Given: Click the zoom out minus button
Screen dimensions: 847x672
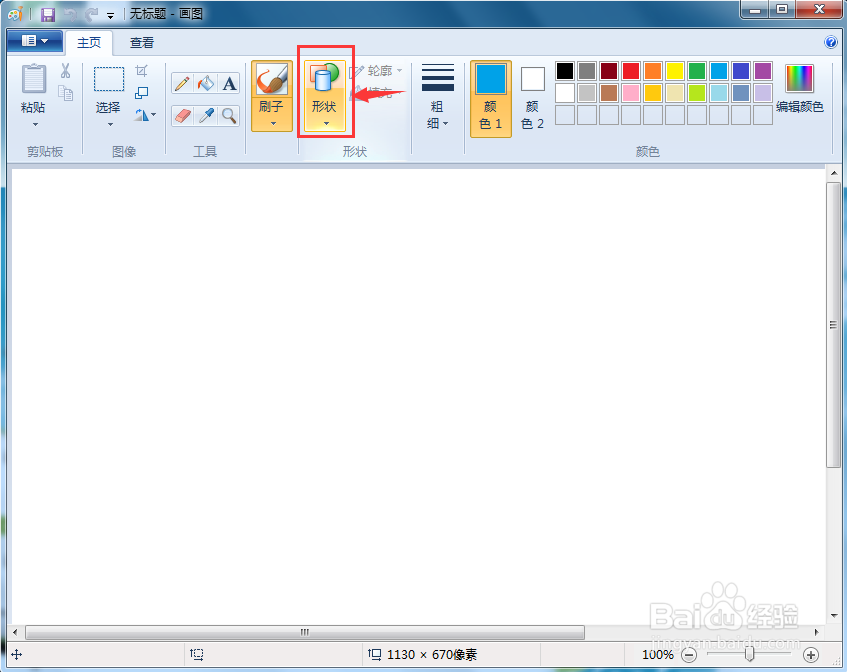Looking at the screenshot, I should coord(689,655).
